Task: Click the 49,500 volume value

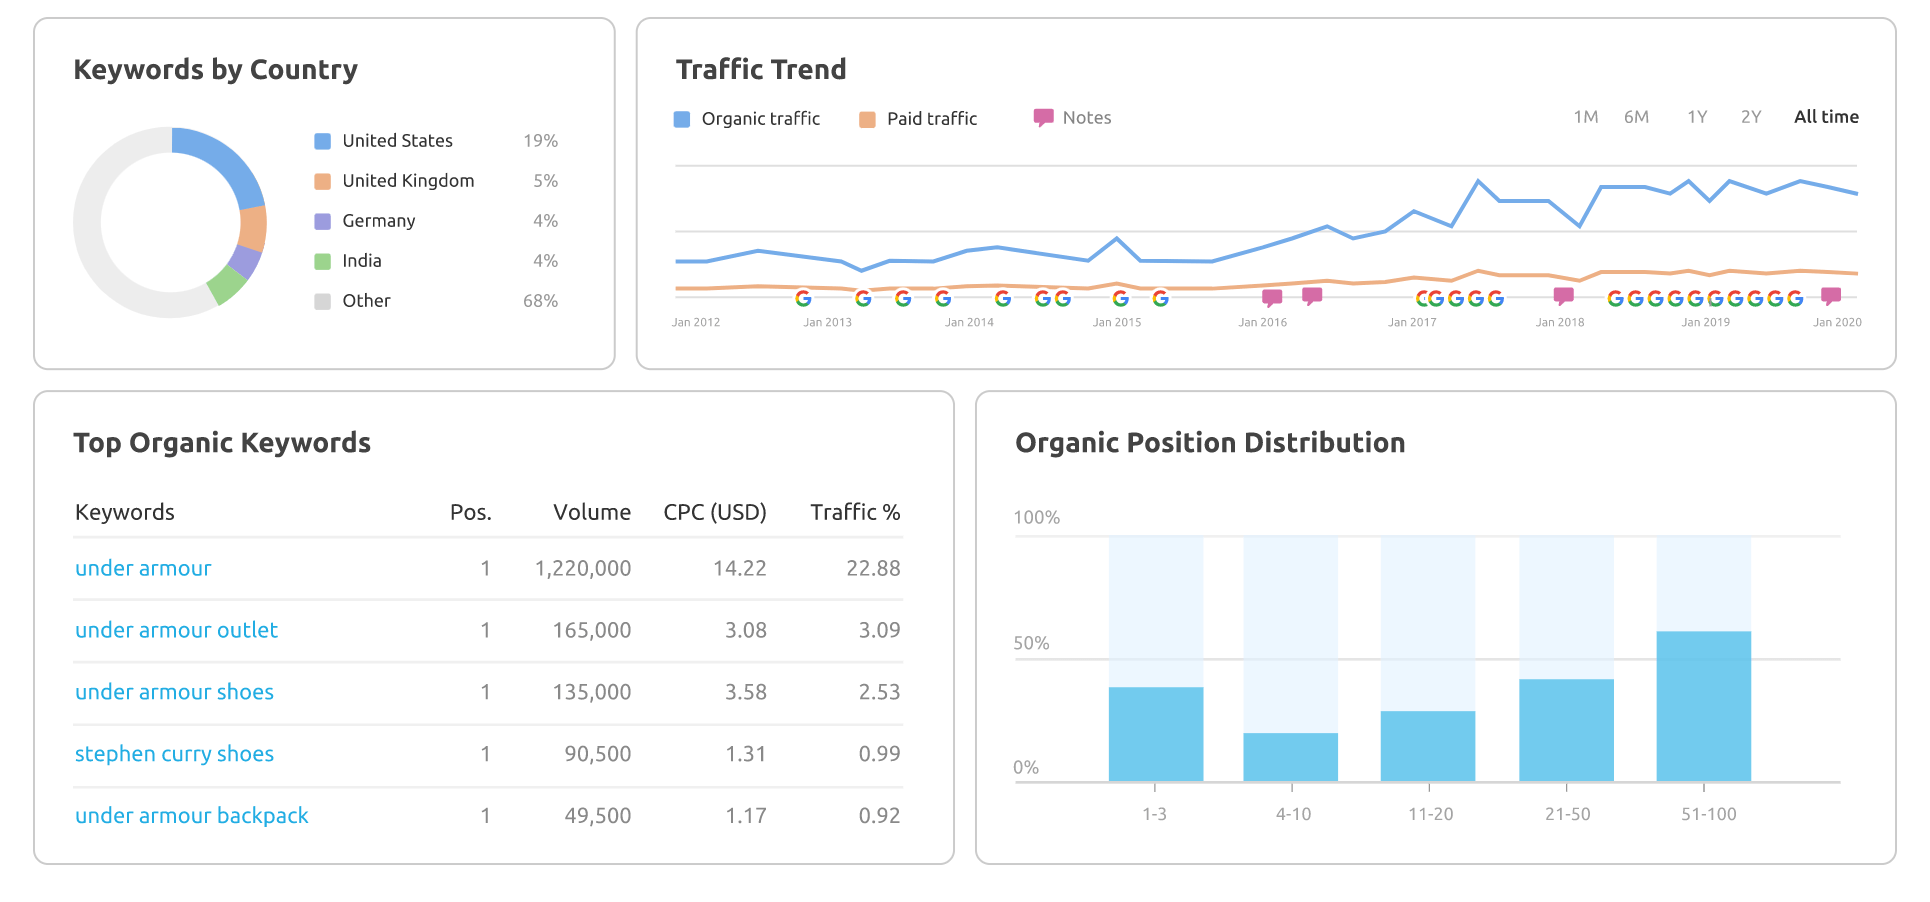Action: click(x=598, y=816)
